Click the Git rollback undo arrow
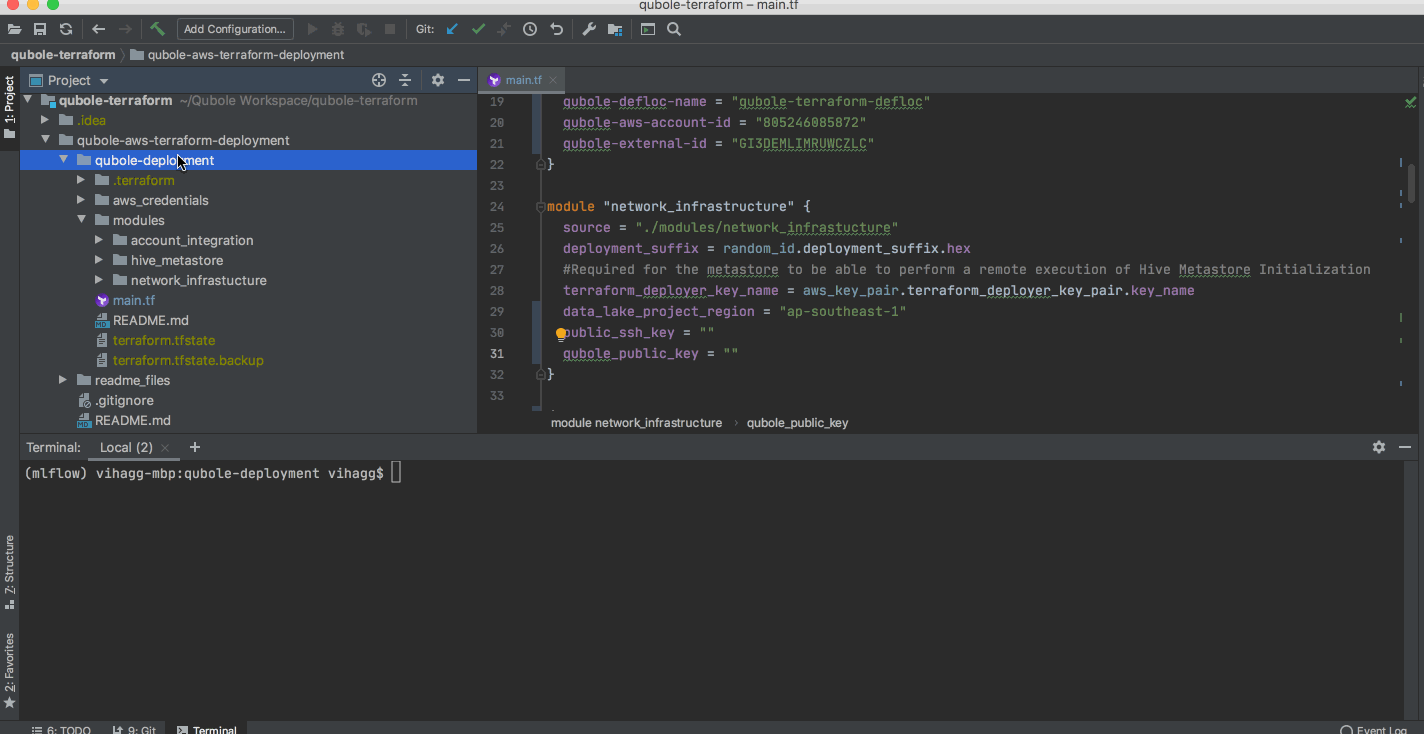 tap(556, 29)
